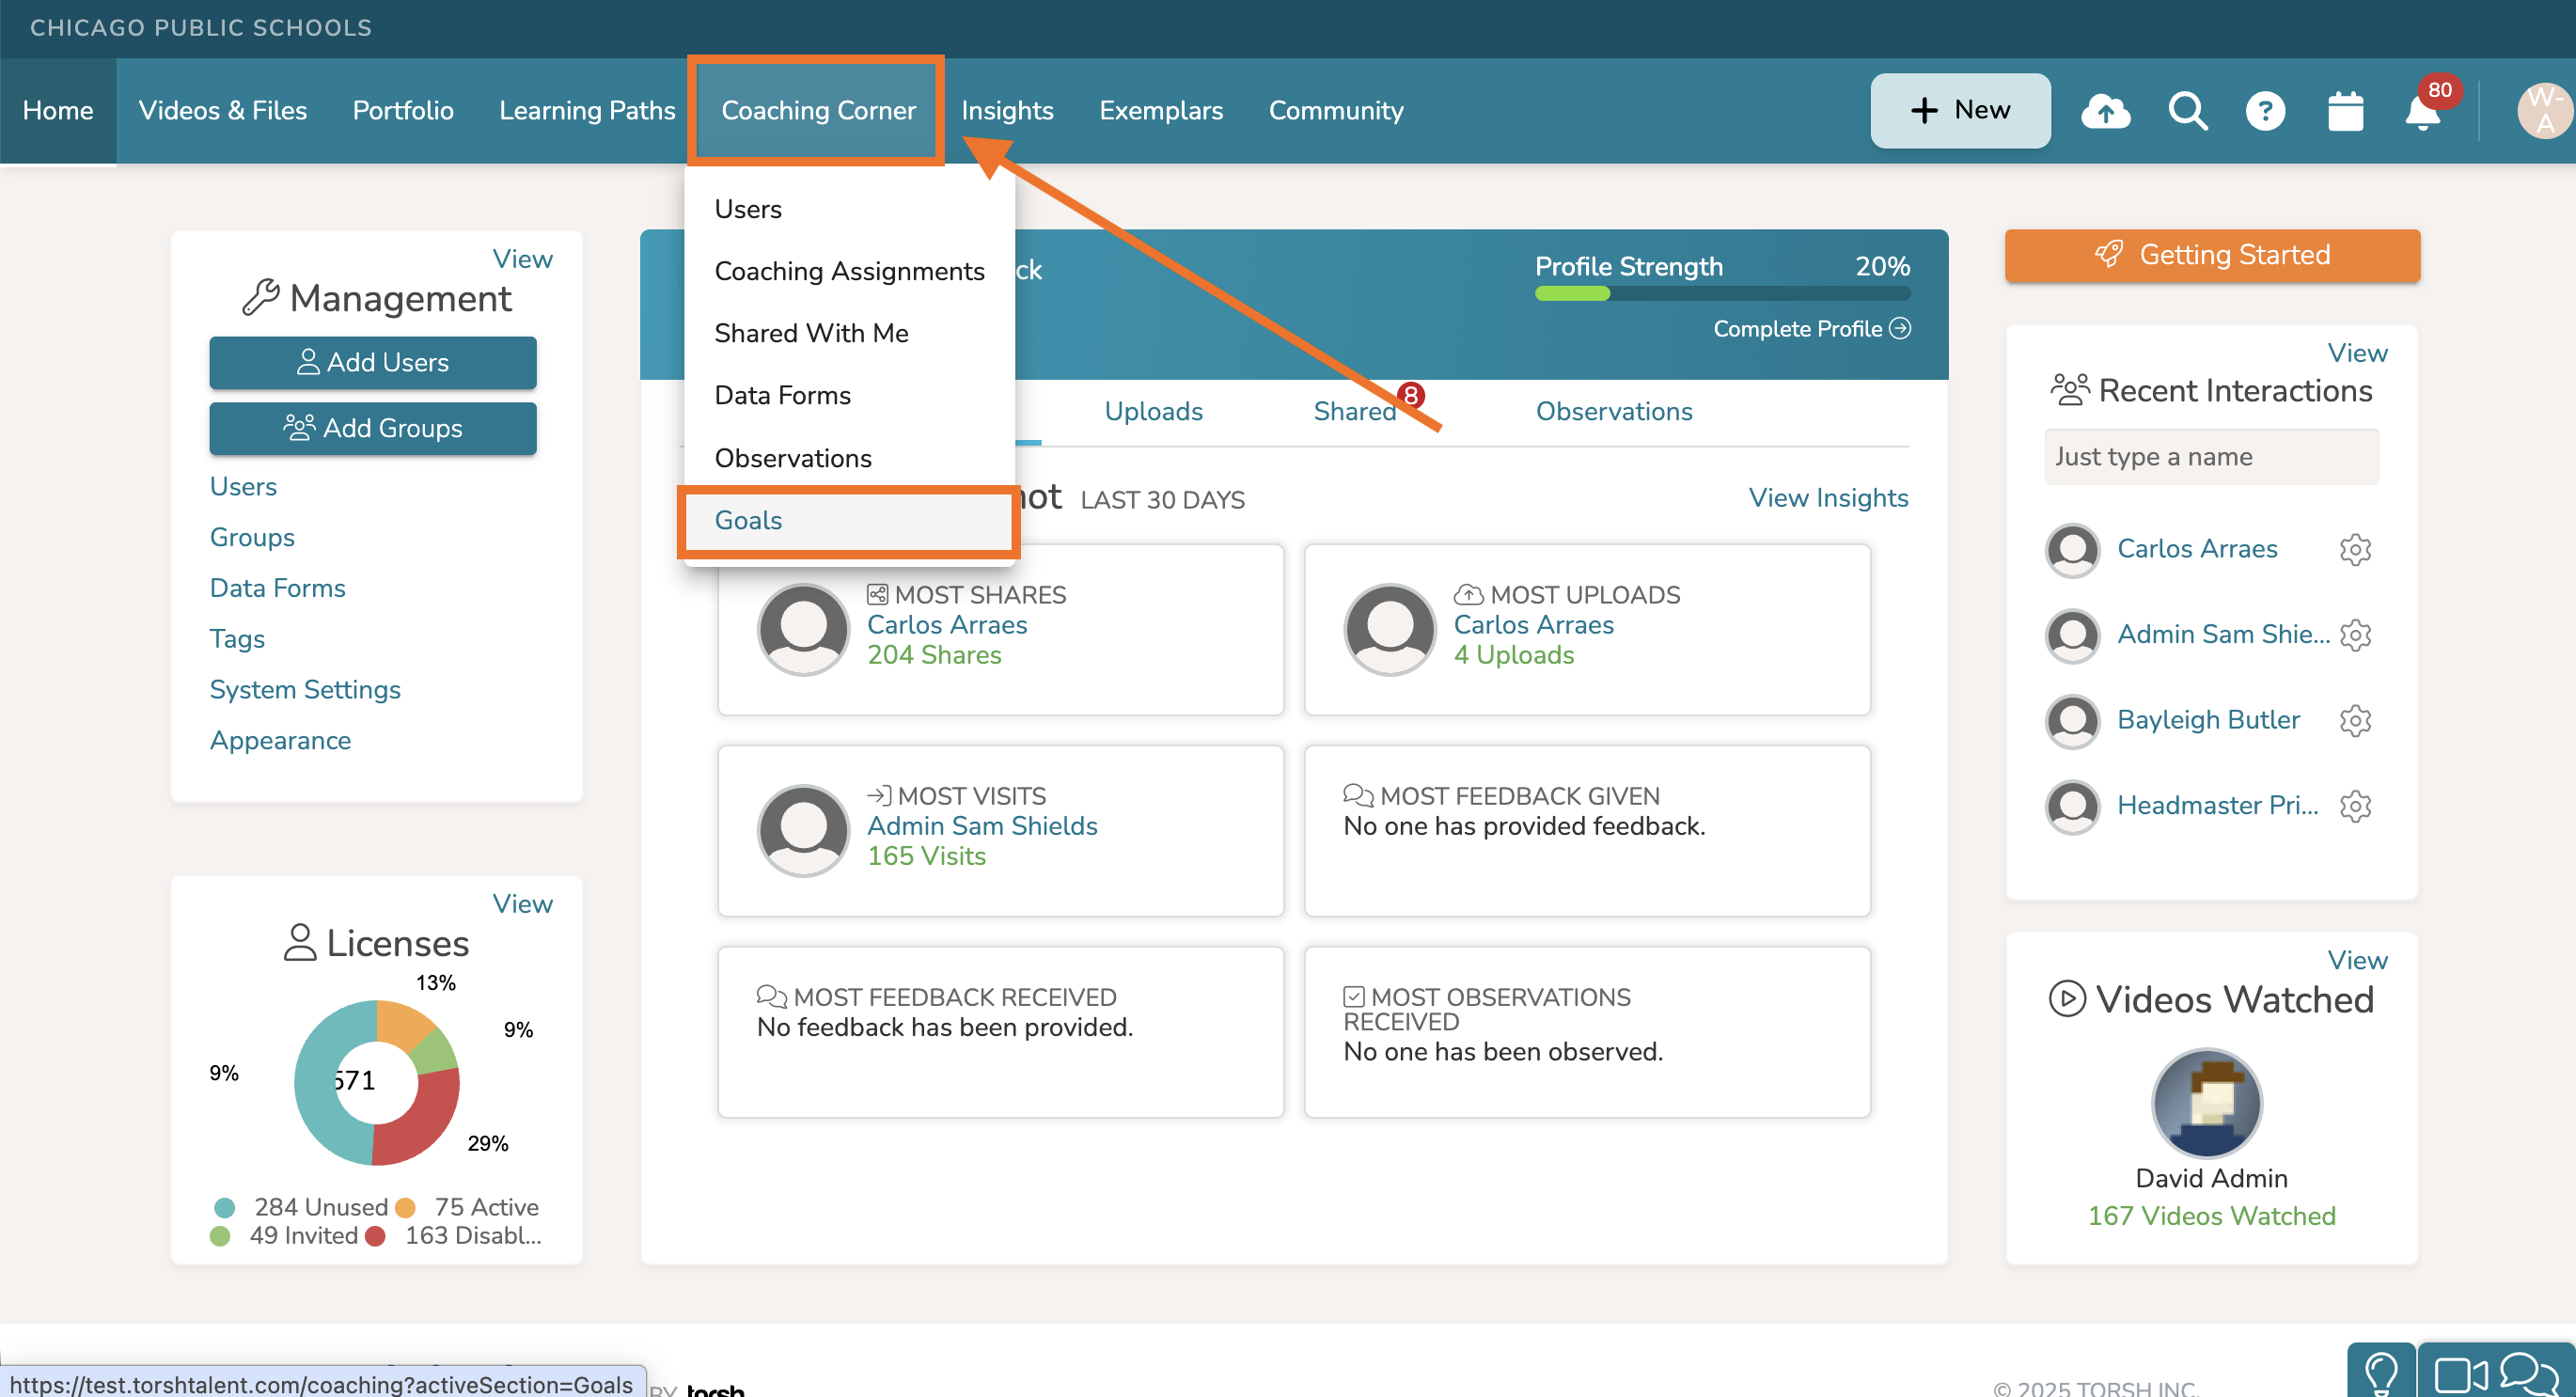Screen dimensions: 2576x1397
Task: Open the View Insights link
Action: (1828, 498)
